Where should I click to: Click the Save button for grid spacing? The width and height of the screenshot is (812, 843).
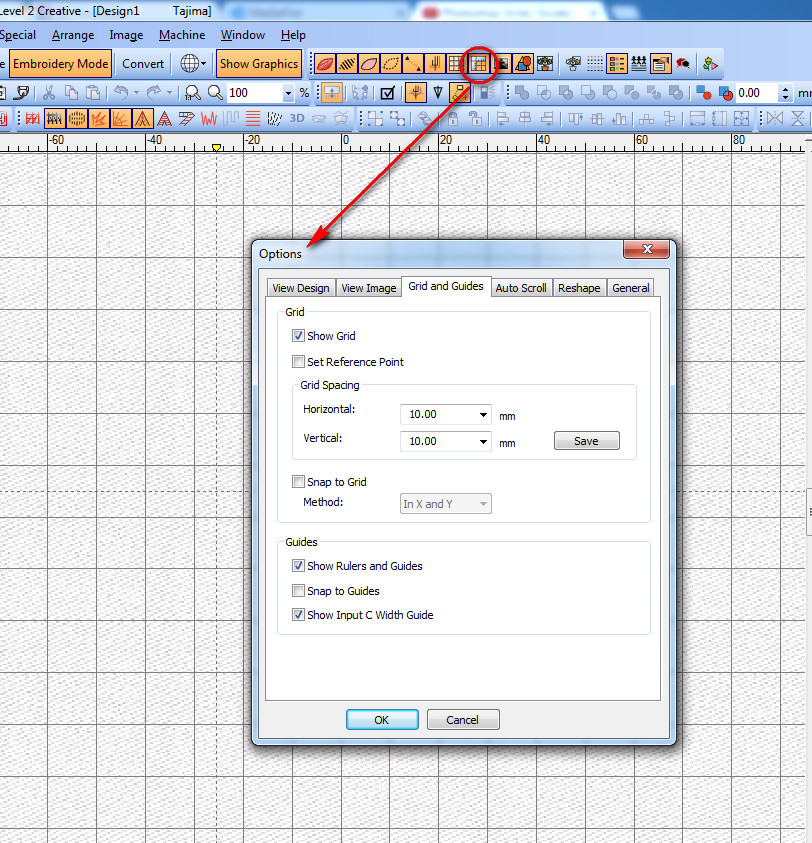(x=586, y=441)
